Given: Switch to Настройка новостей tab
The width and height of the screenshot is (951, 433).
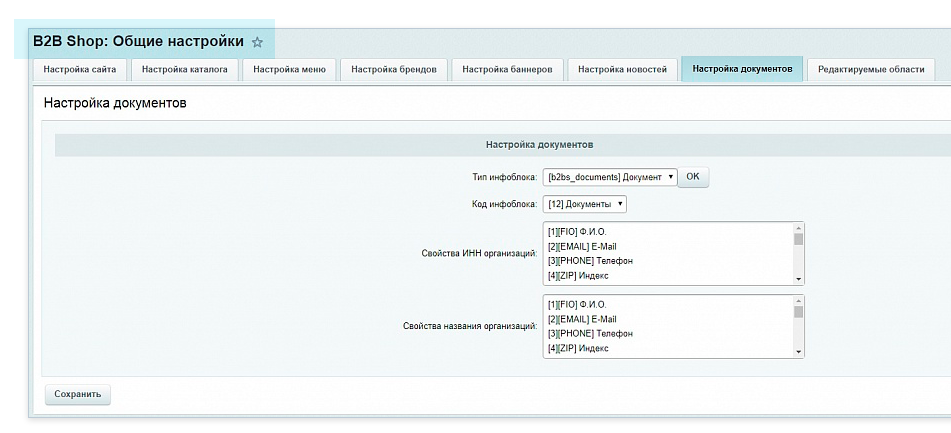Looking at the screenshot, I should click(622, 70).
